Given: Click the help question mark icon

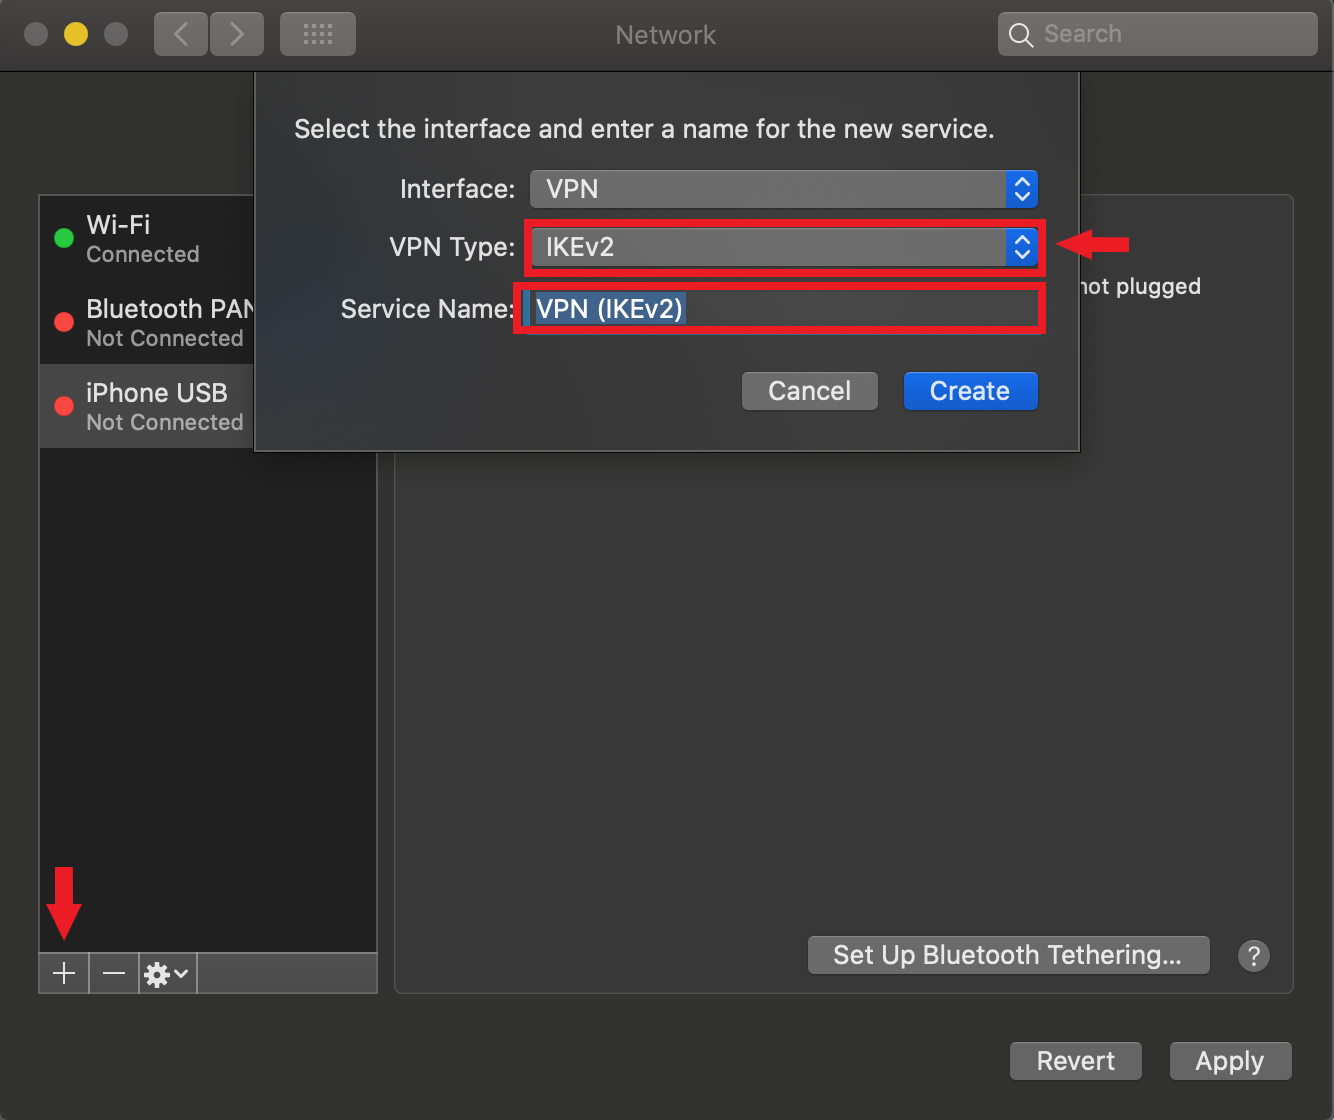Looking at the screenshot, I should [1254, 956].
